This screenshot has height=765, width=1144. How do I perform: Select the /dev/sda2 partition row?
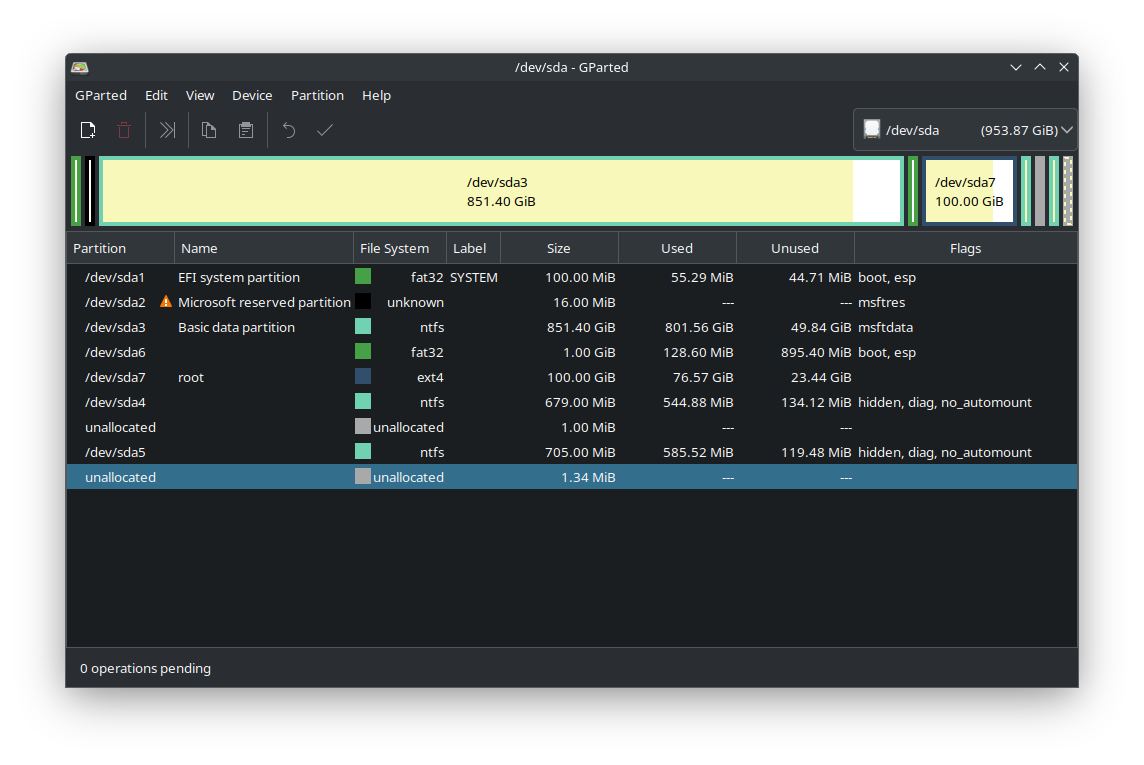572,302
